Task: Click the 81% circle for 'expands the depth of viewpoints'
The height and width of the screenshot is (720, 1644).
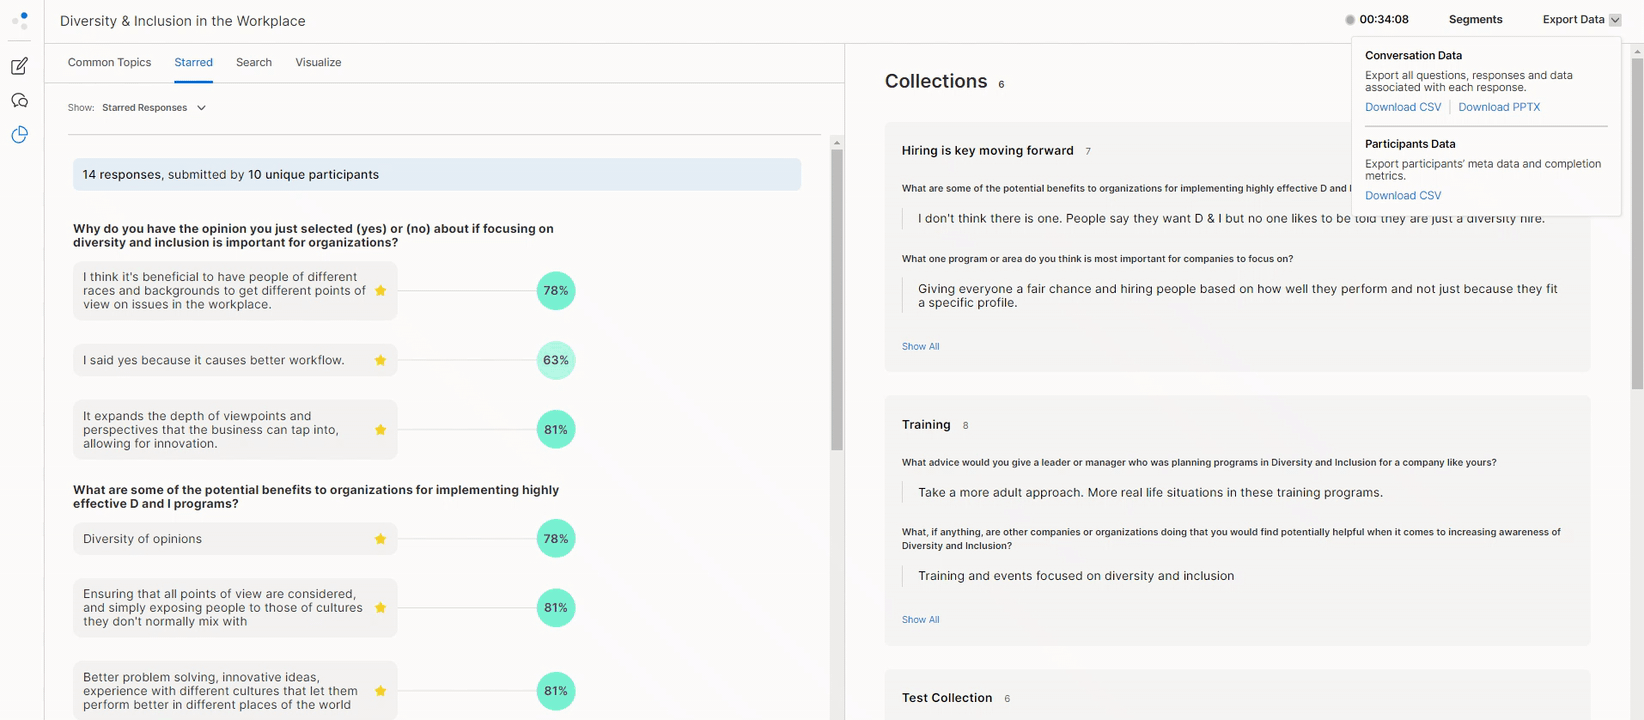Action: click(556, 430)
